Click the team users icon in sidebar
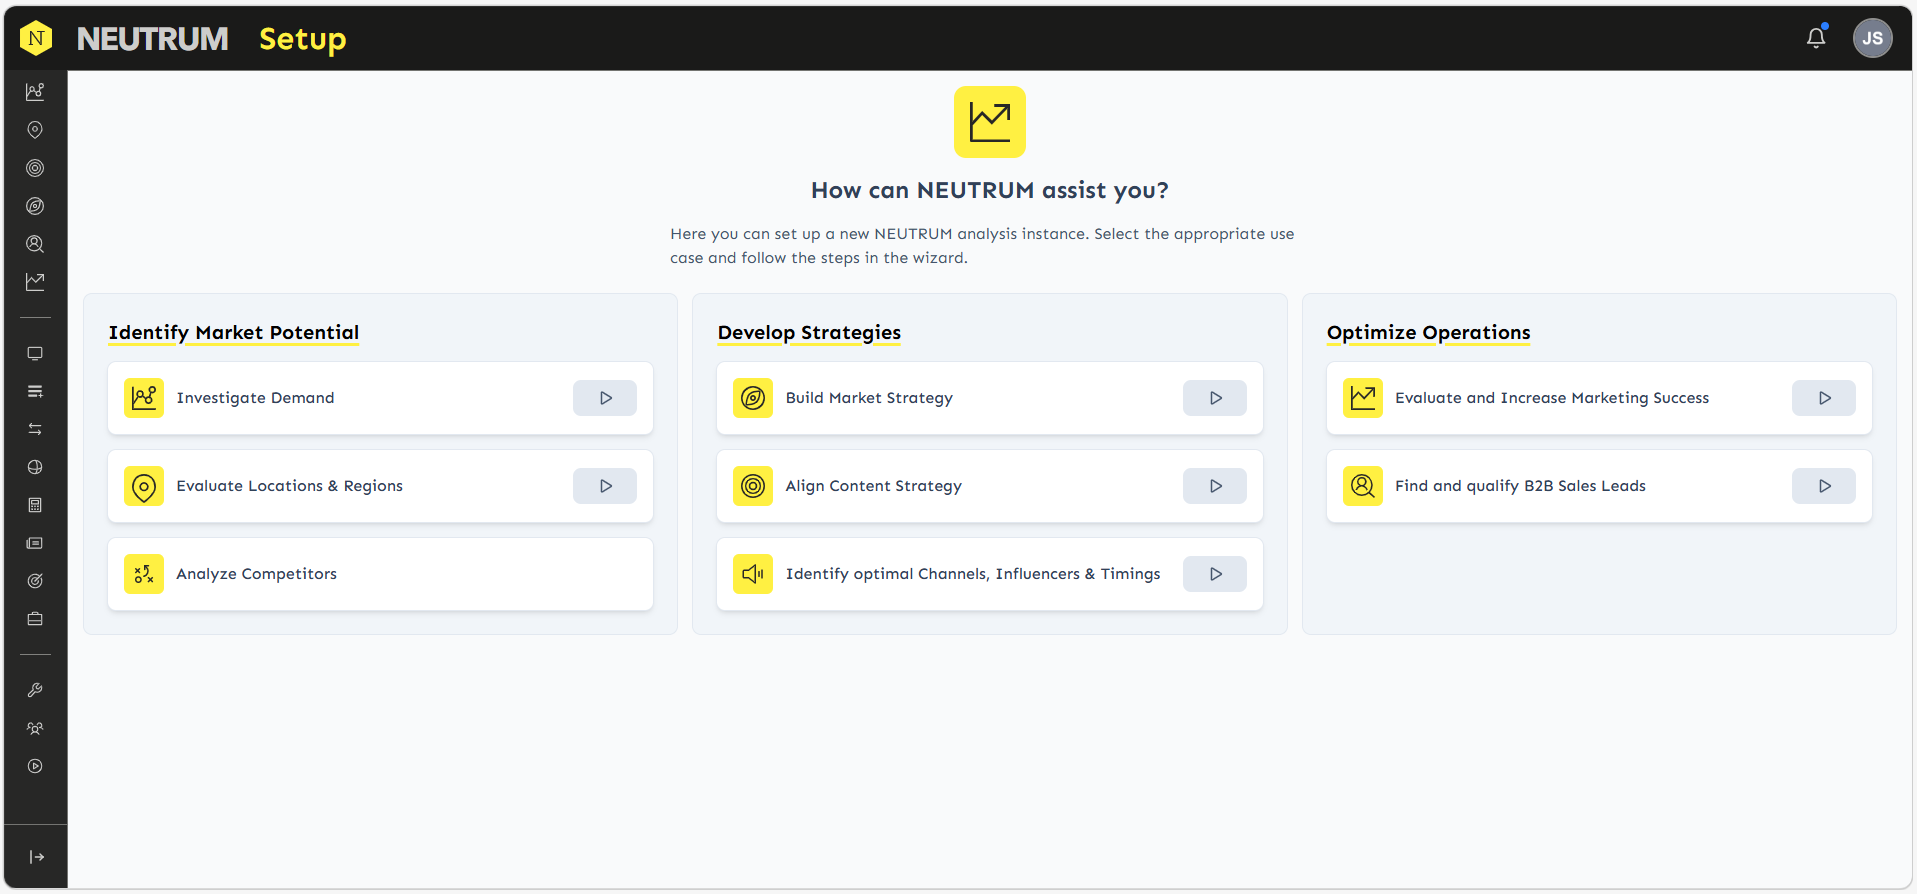The width and height of the screenshot is (1917, 894). pos(35,728)
